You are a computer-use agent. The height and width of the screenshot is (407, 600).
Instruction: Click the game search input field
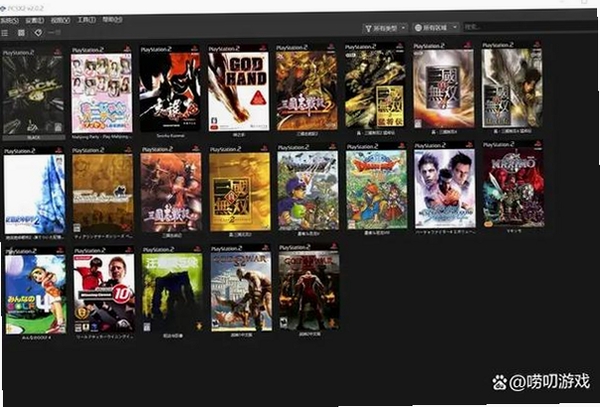pos(530,26)
